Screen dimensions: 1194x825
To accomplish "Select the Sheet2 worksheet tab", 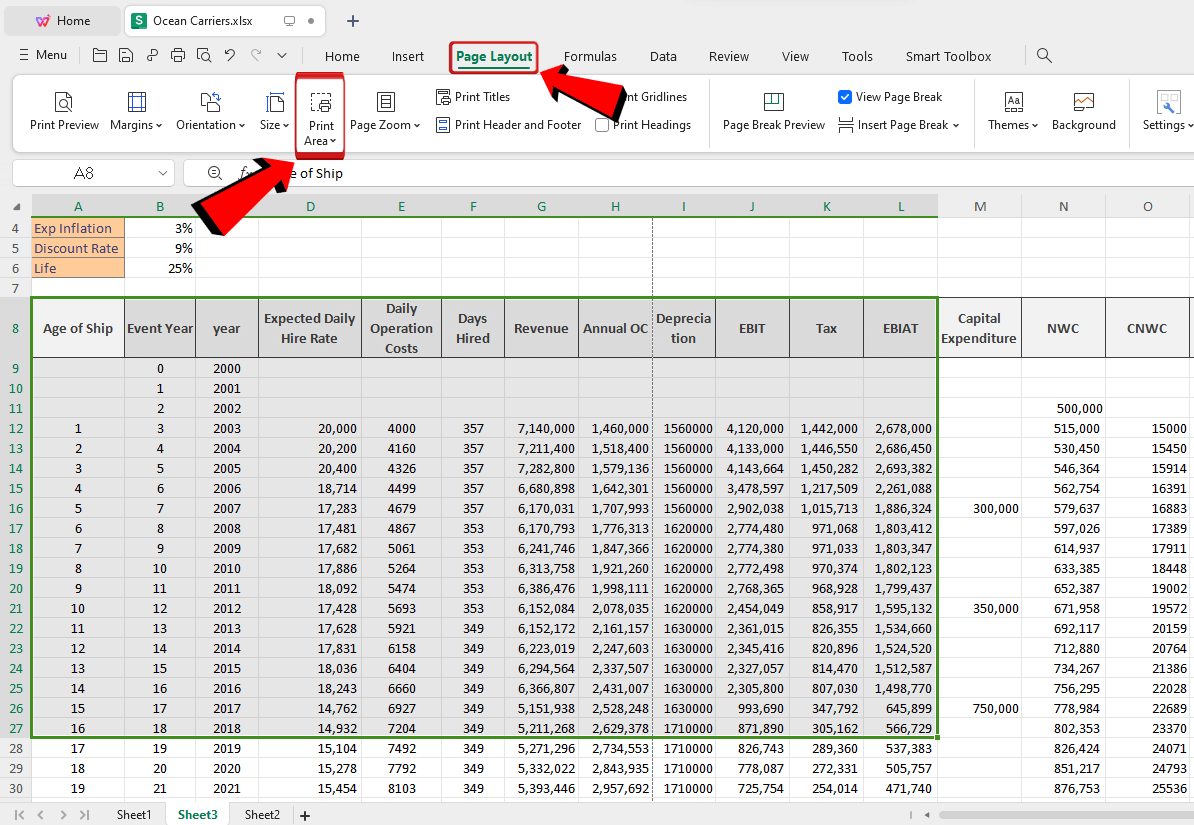I will coord(261,814).
